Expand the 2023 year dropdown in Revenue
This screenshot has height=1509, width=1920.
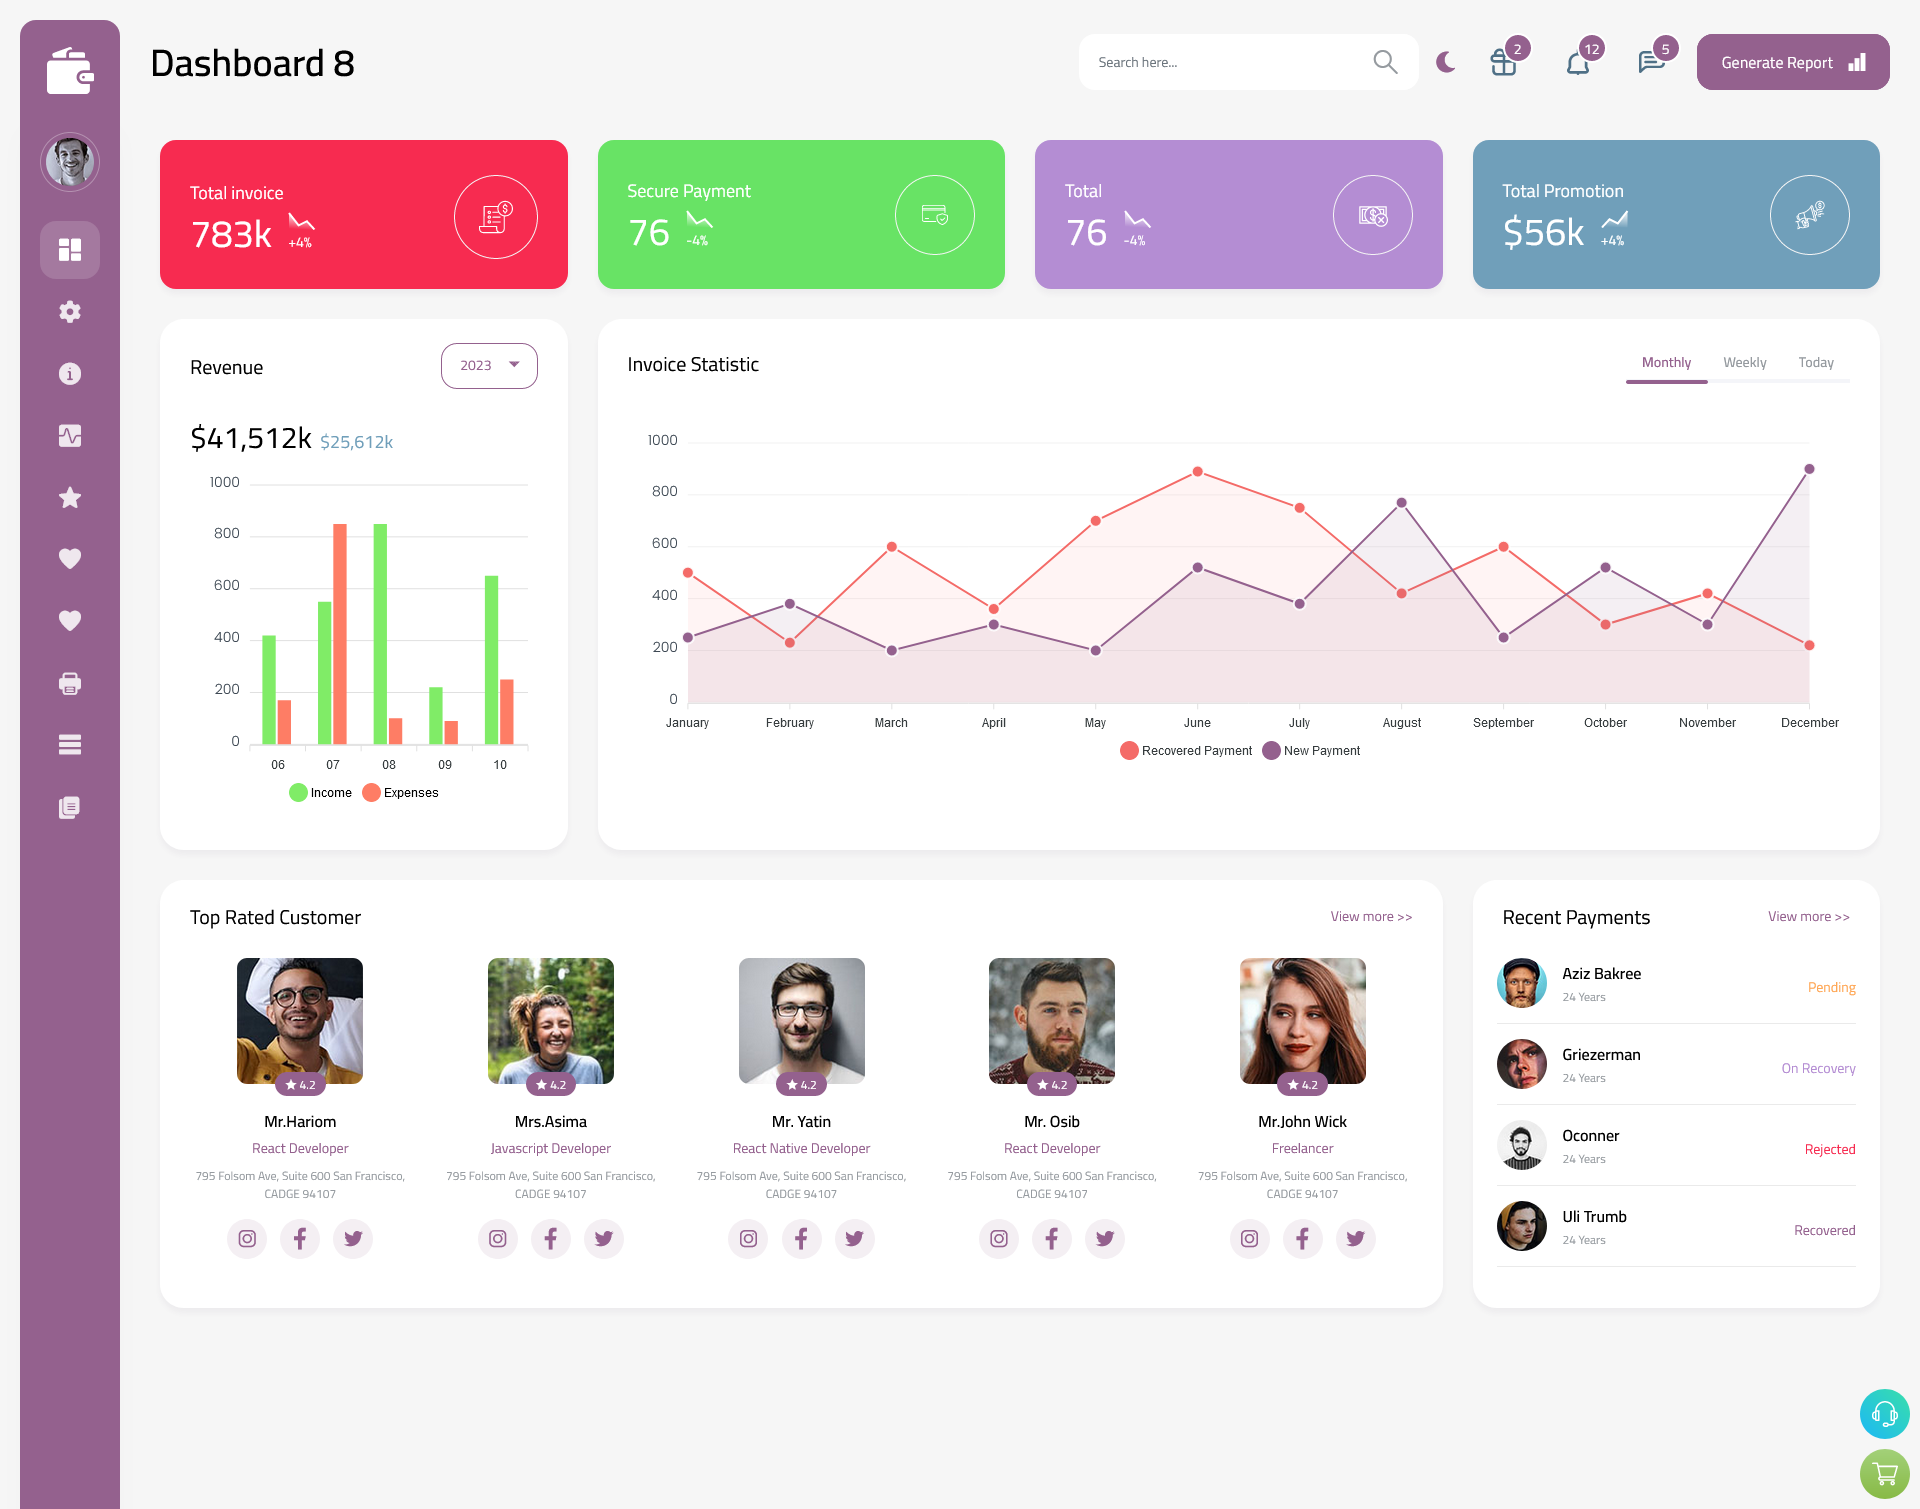pos(488,365)
